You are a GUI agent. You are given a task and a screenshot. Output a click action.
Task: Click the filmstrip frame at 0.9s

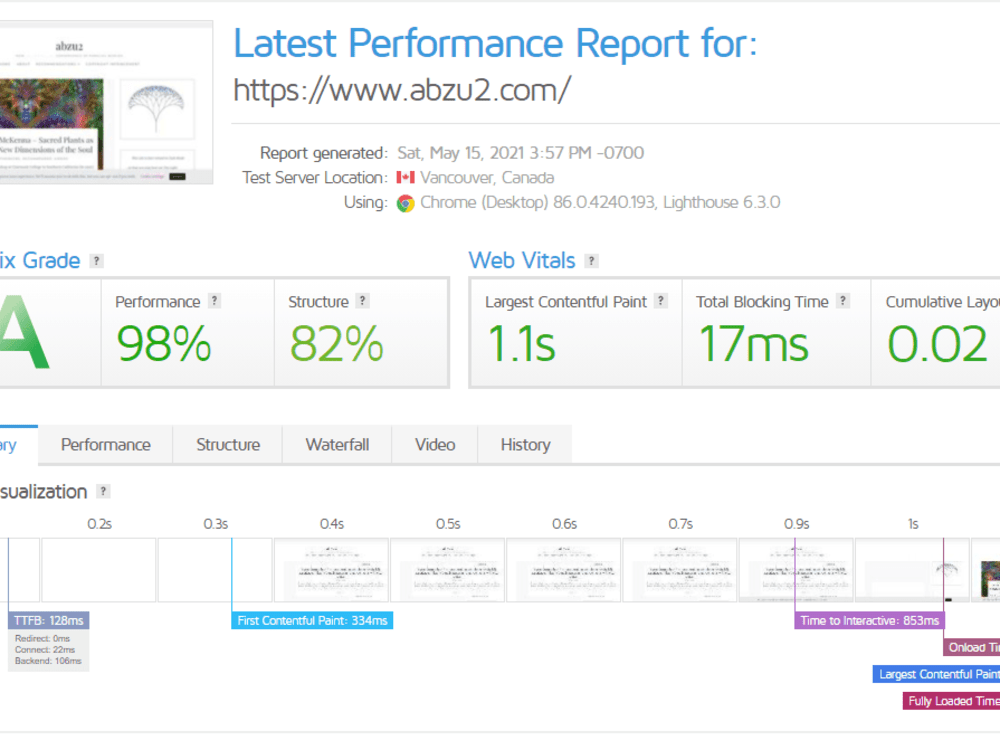[x=796, y=570]
